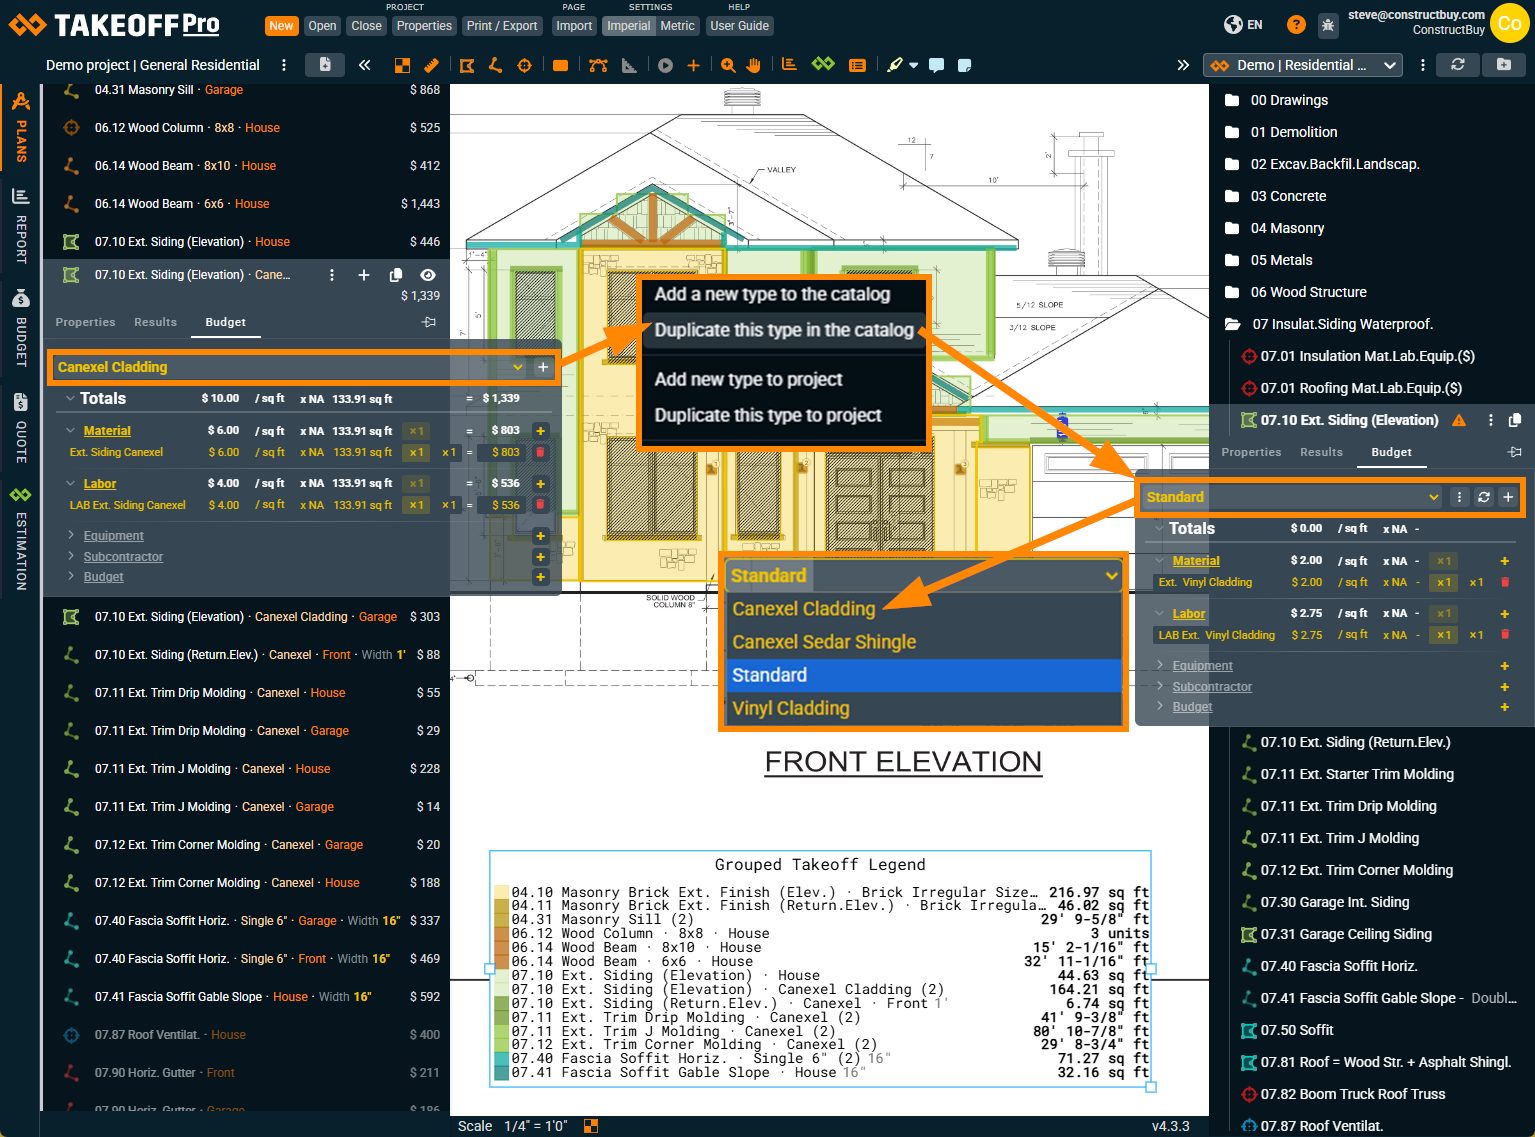Select the count target tool

tap(524, 65)
